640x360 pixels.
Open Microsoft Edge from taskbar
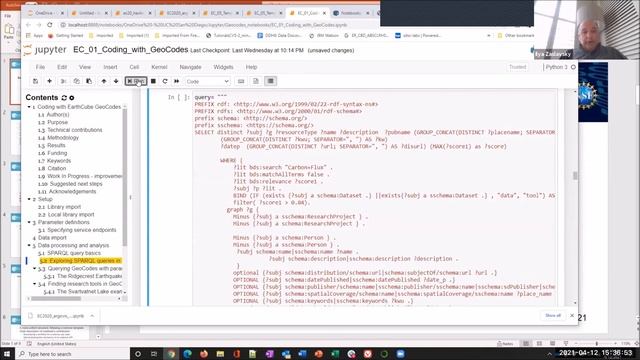(x=187, y=354)
